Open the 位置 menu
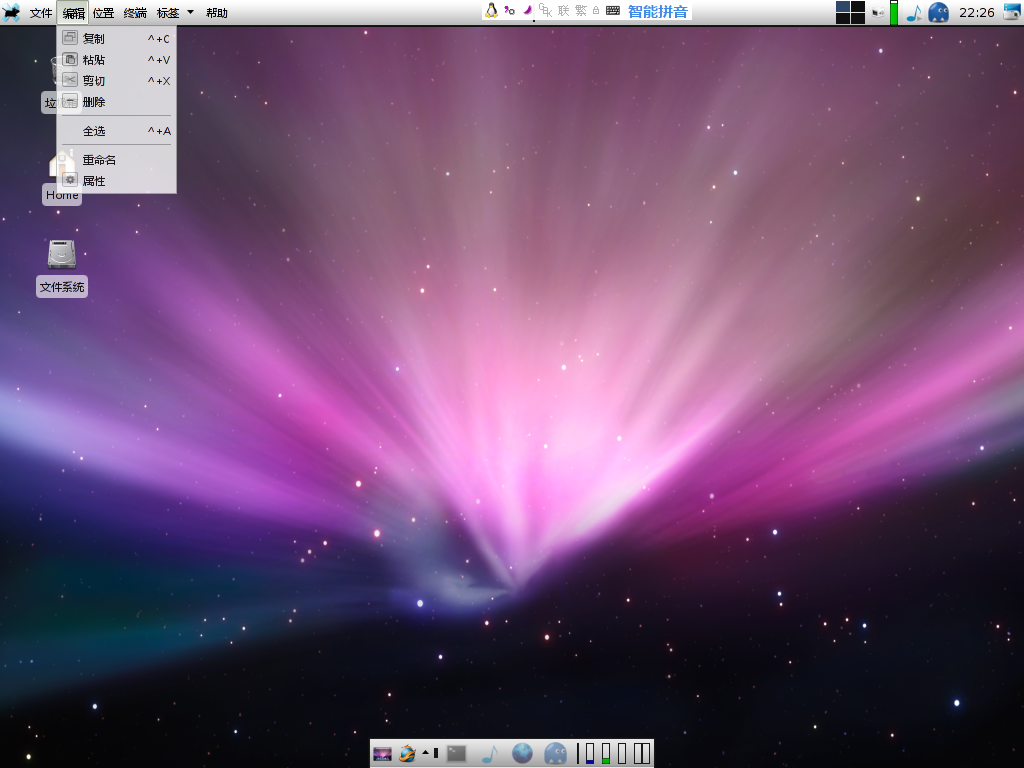This screenshot has height=768, width=1024. (103, 12)
